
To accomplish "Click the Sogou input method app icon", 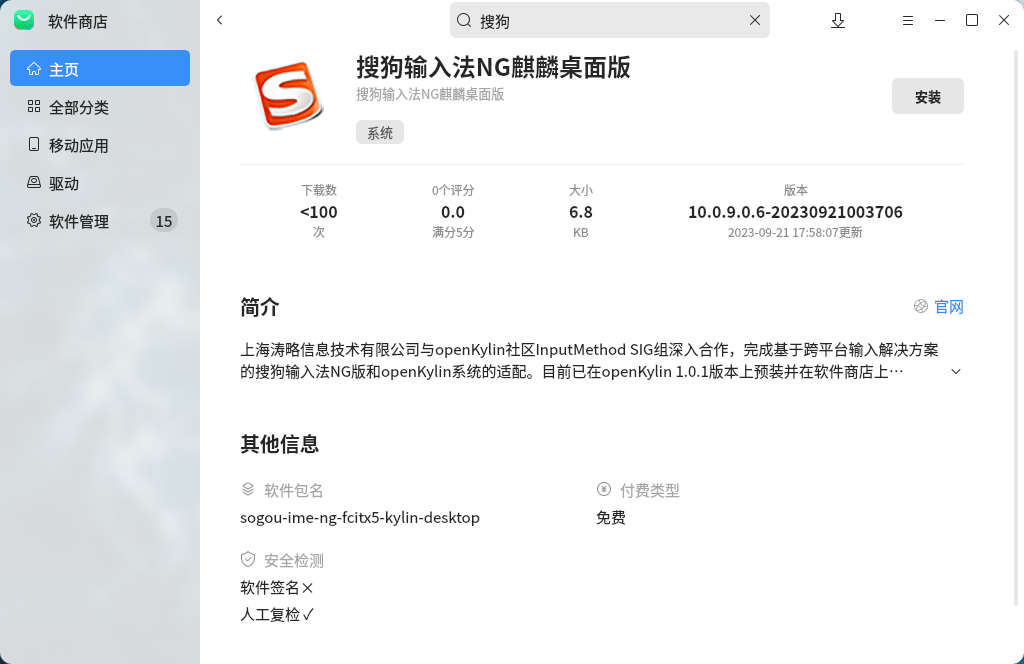I will pyautogui.click(x=289, y=95).
